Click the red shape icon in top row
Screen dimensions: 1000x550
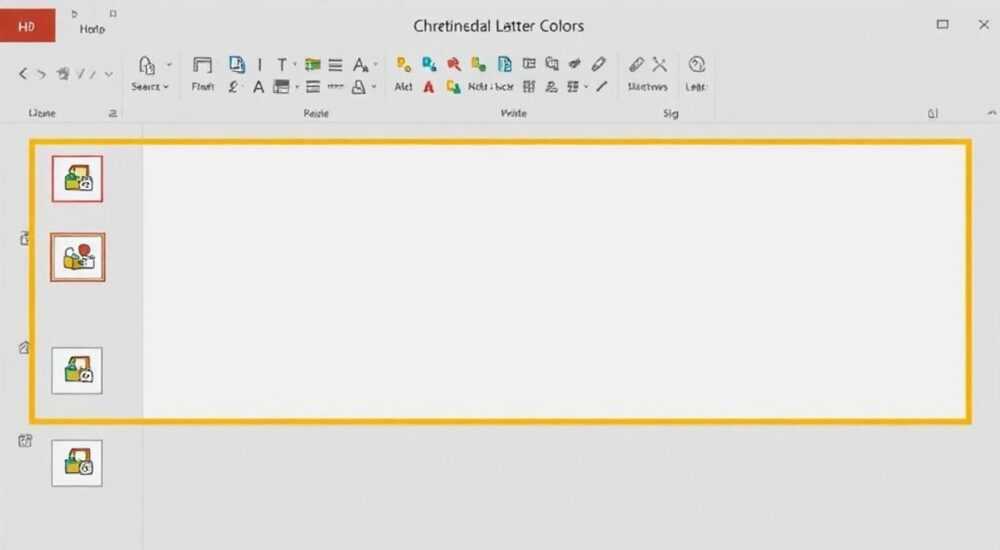click(453, 64)
